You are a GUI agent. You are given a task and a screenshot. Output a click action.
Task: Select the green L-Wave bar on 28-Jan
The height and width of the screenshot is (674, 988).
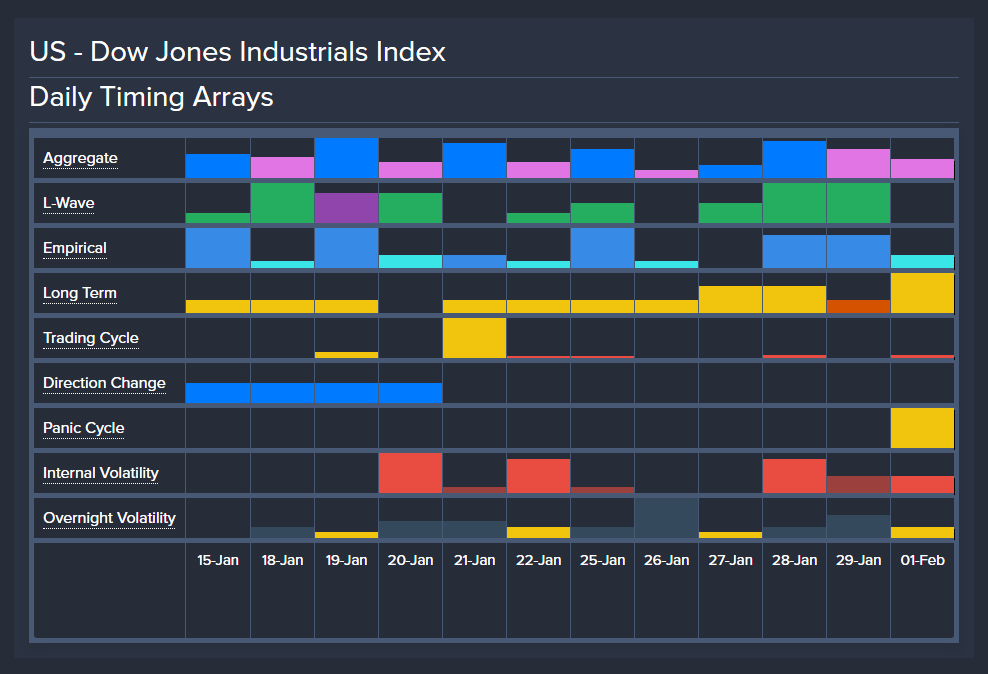tap(795, 203)
